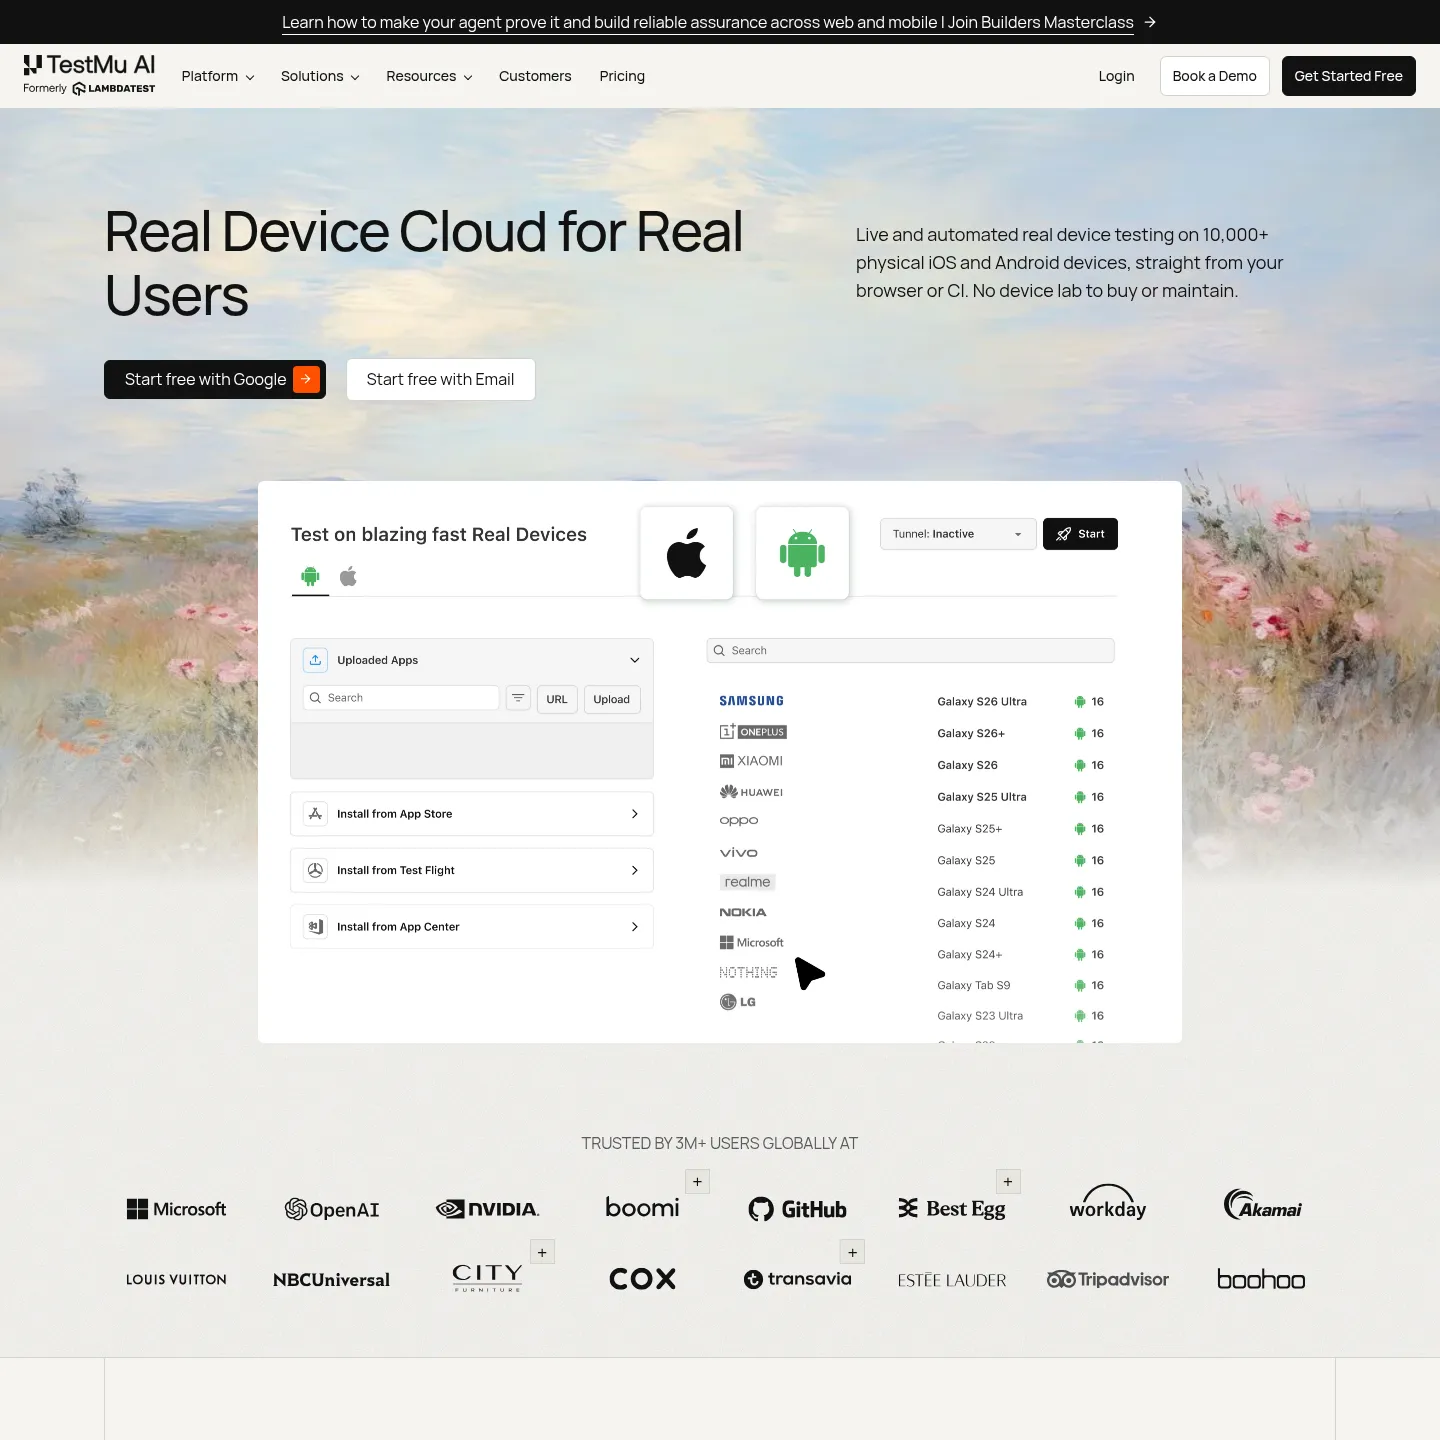Click the Upload button

612,699
